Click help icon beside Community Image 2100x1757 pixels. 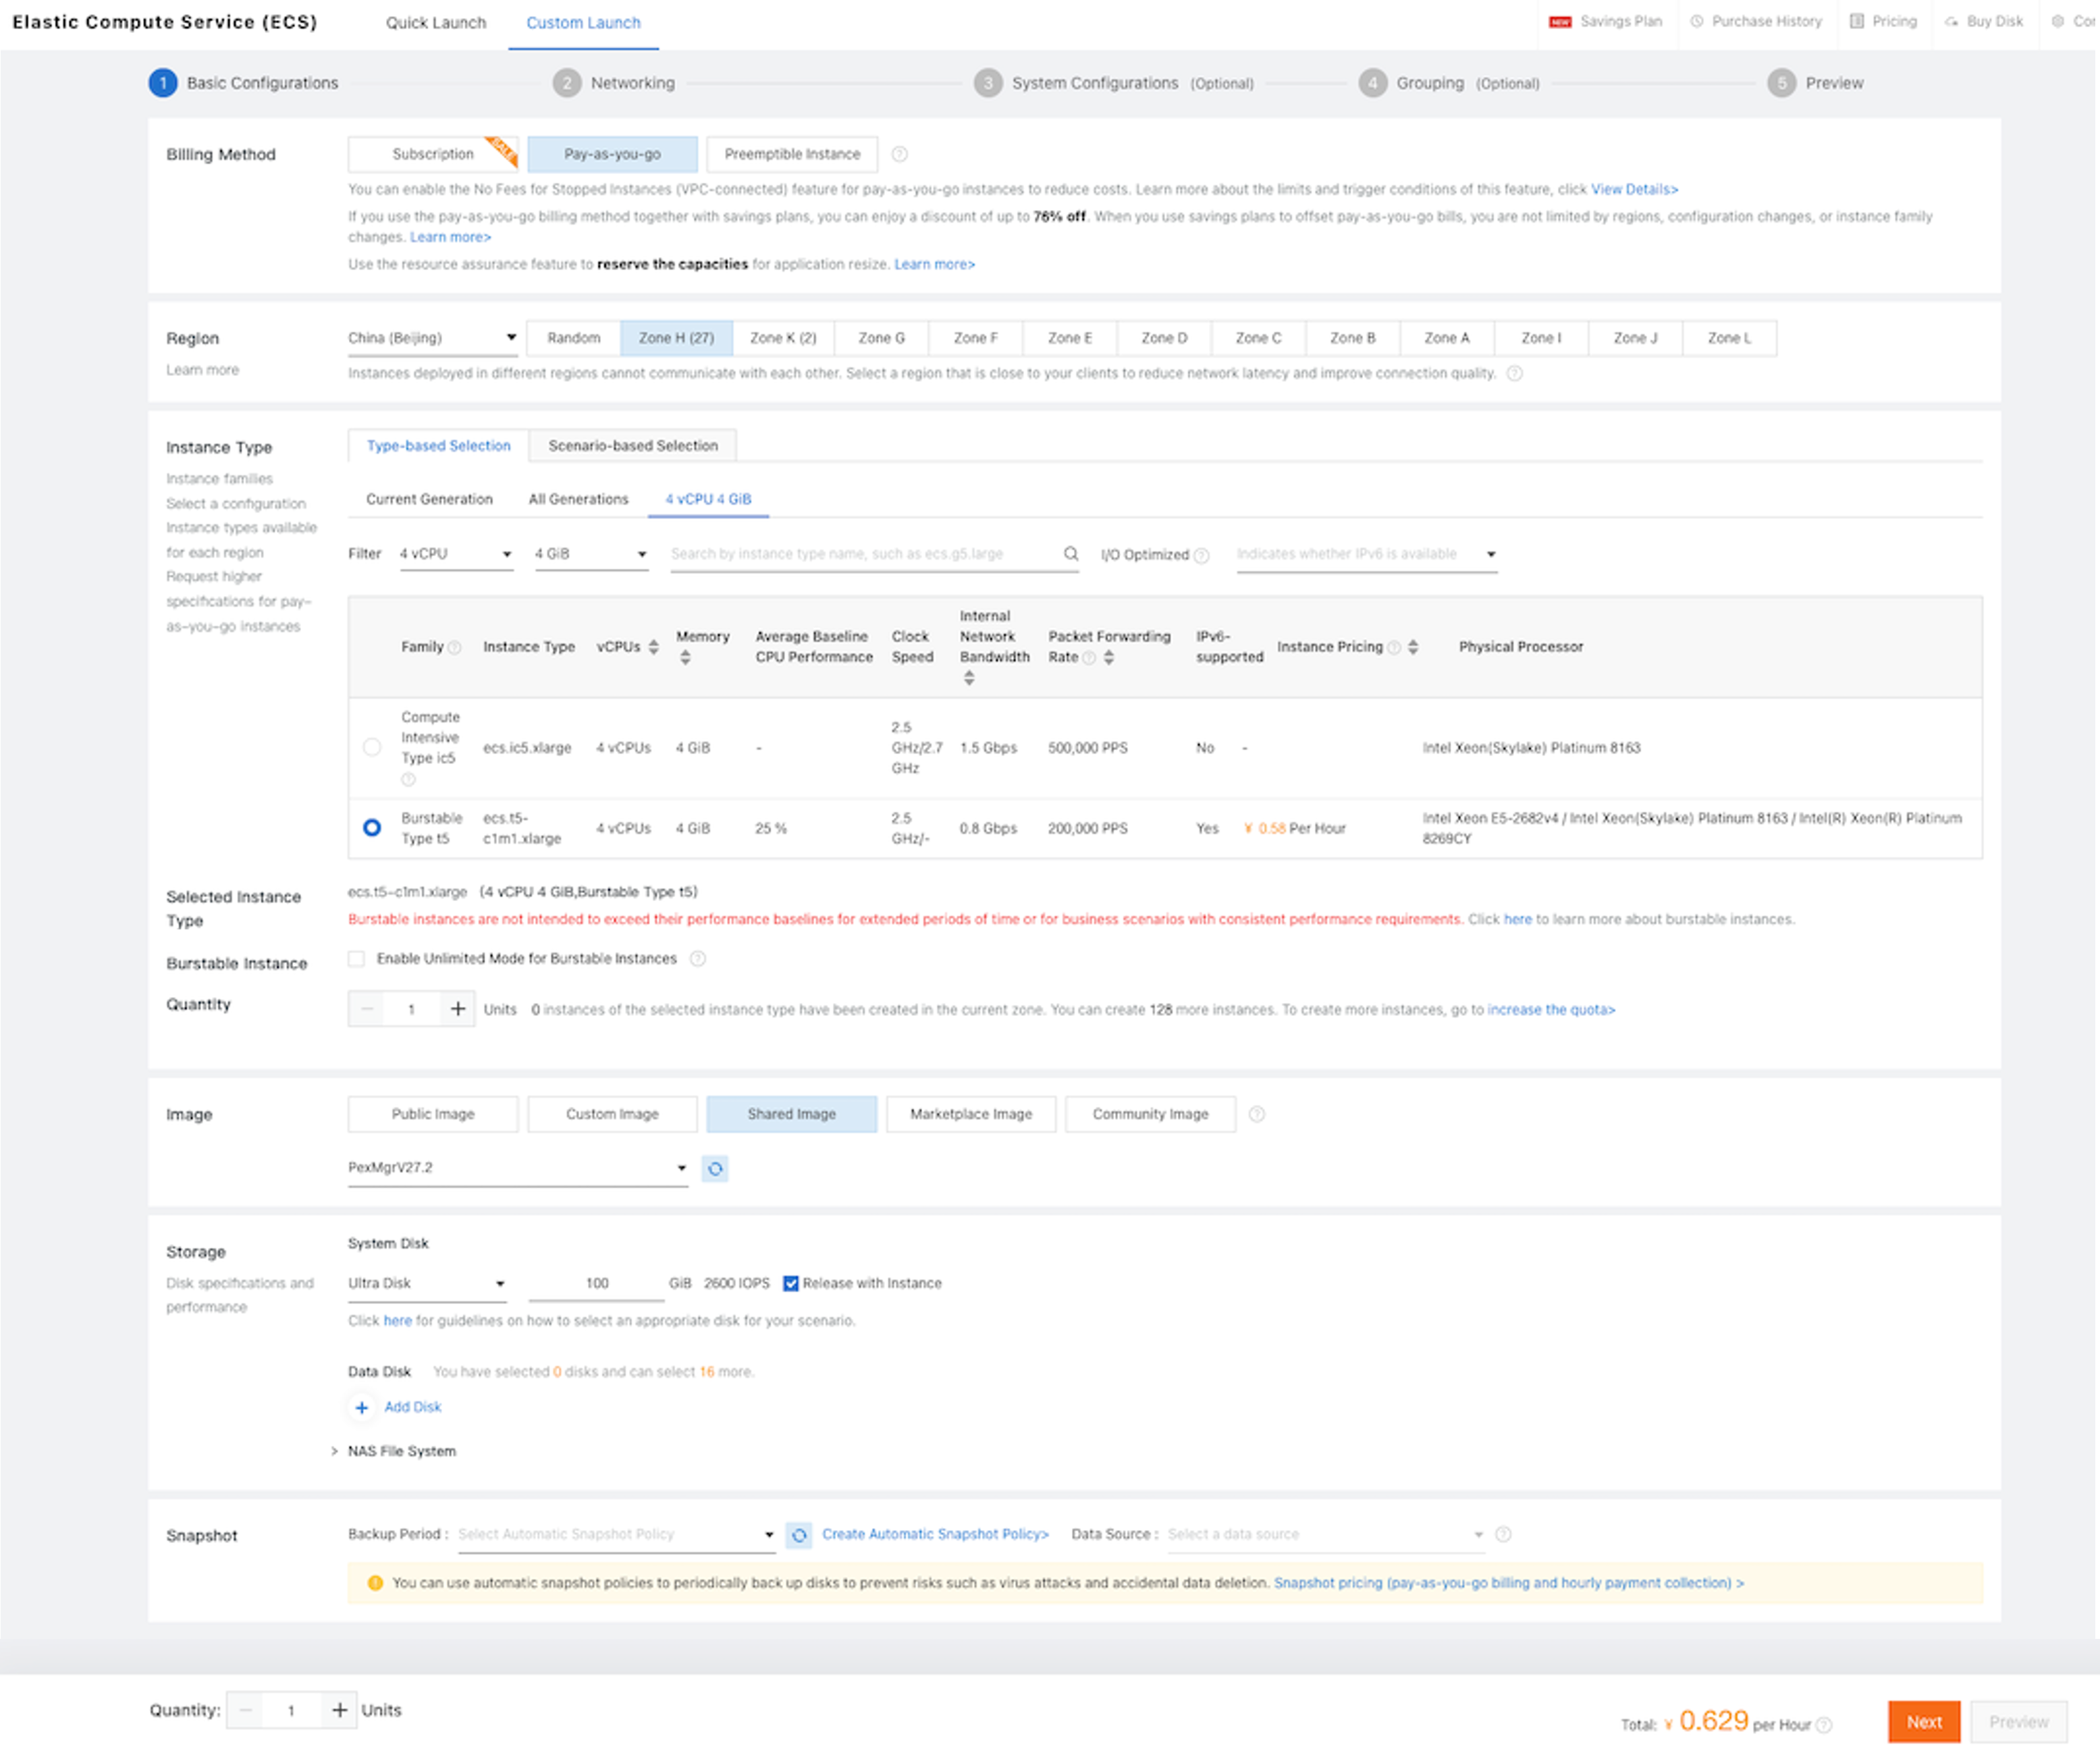pos(1257,1114)
